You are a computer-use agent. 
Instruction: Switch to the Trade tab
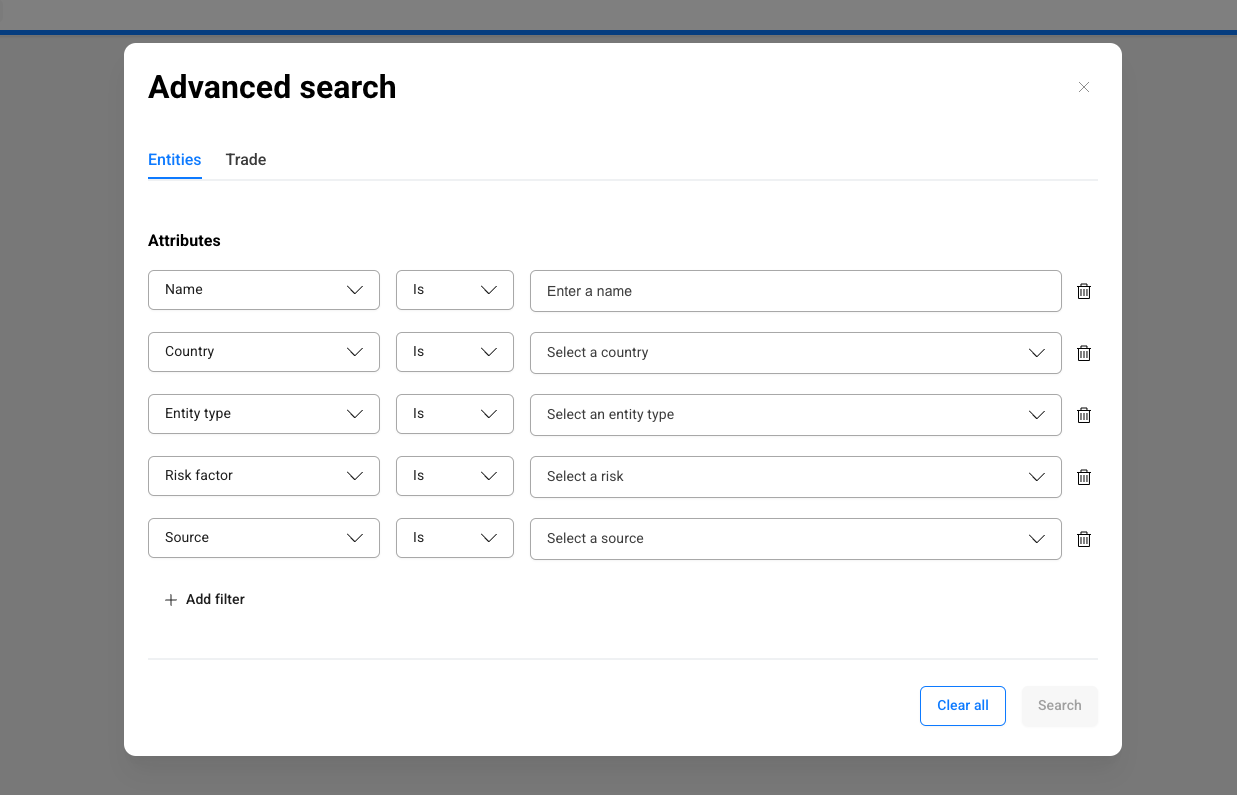click(246, 160)
